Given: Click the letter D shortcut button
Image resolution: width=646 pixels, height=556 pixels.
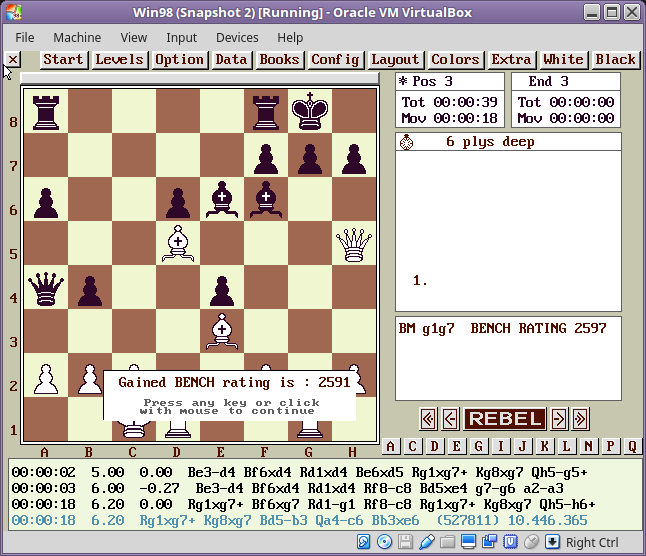Looking at the screenshot, I should tap(434, 446).
